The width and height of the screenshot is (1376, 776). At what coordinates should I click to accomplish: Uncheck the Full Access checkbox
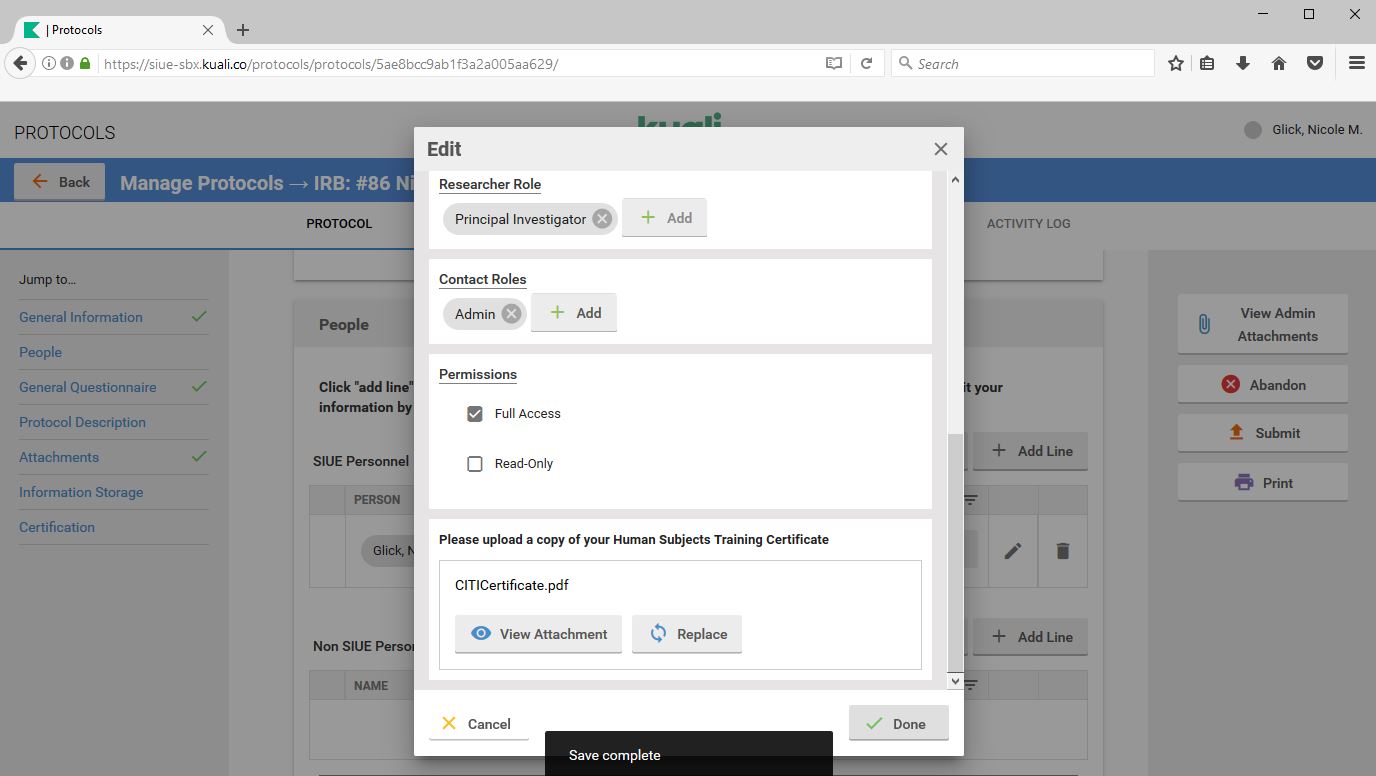coord(475,414)
